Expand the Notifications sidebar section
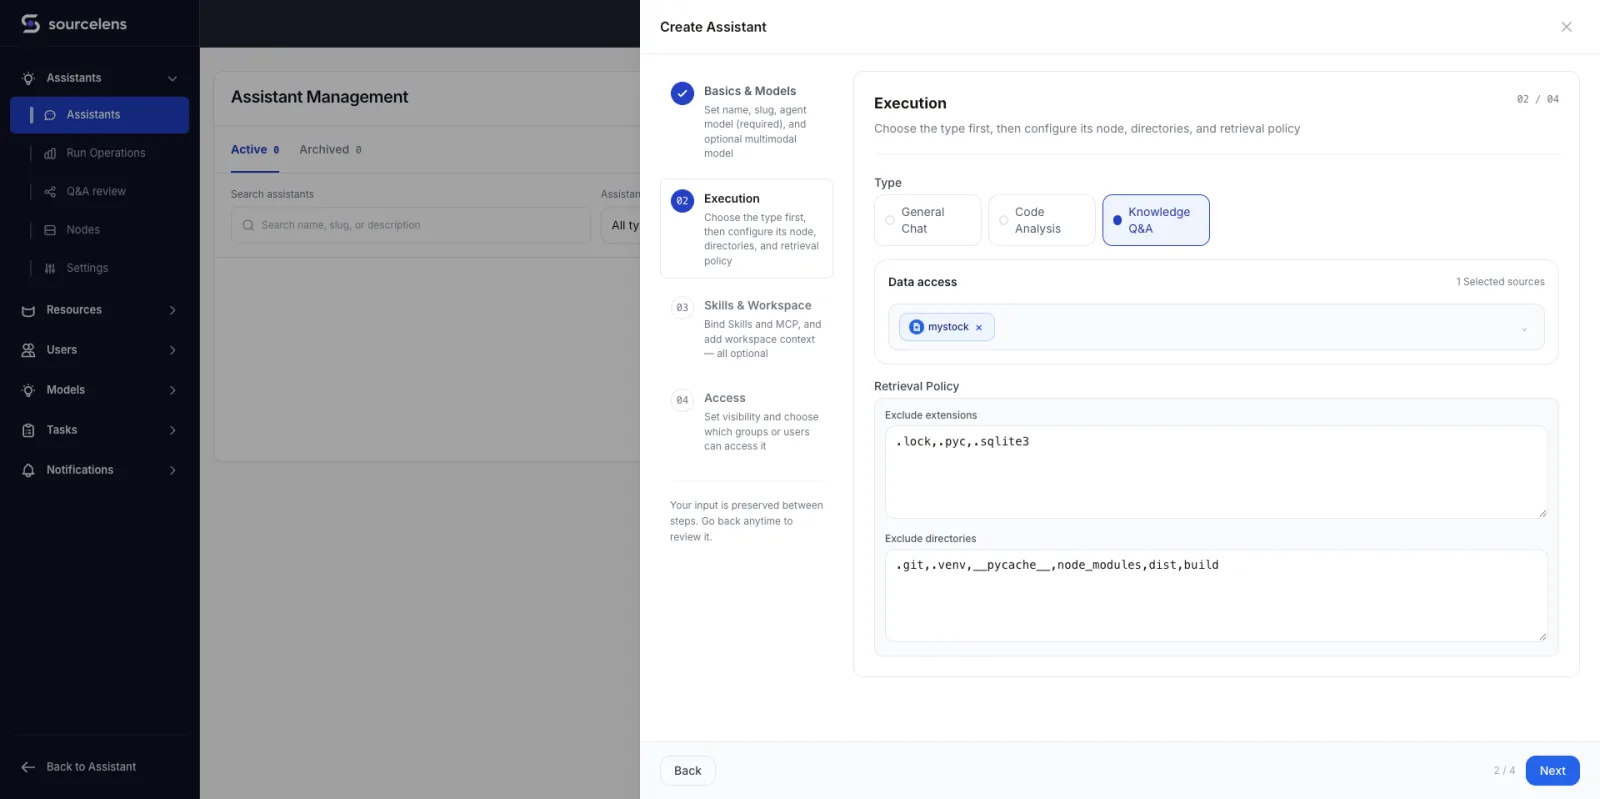The image size is (1600, 799). point(172,470)
